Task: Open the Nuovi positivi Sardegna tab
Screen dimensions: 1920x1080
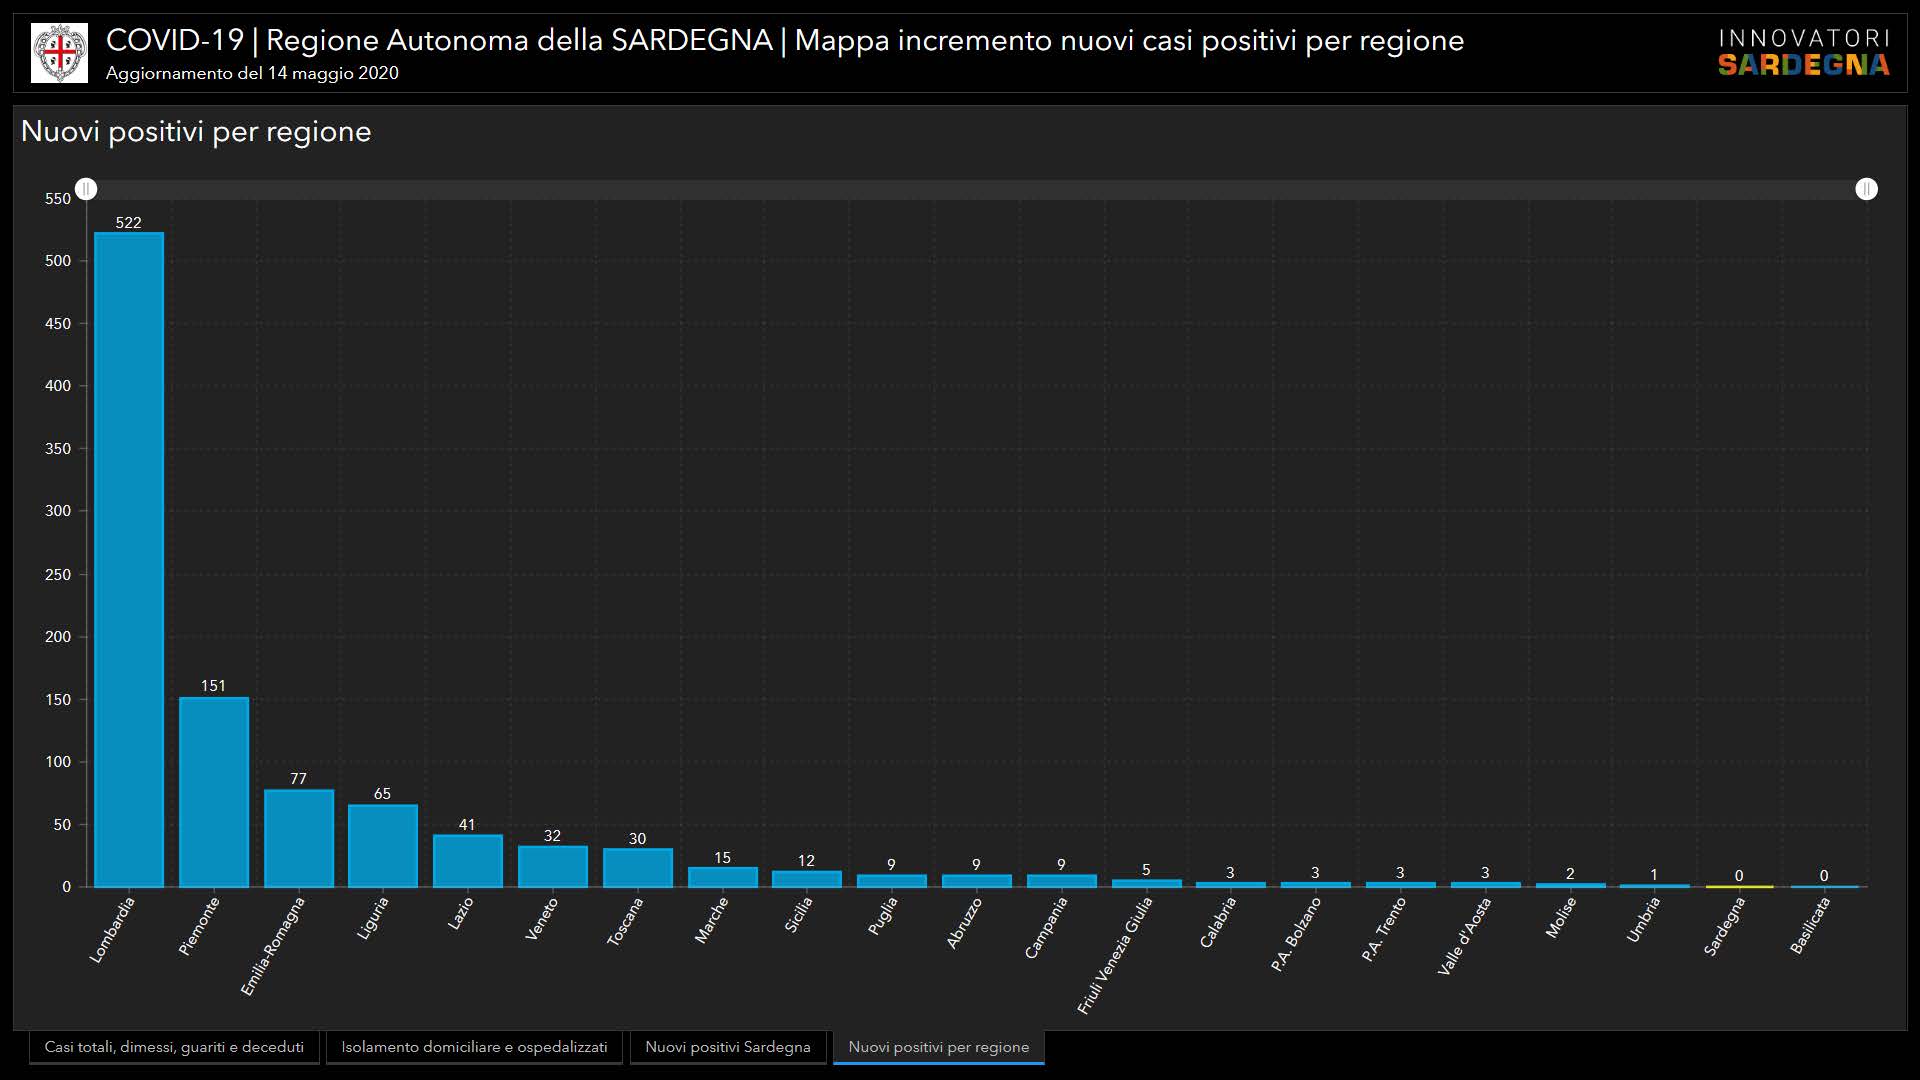Action: 728,1047
